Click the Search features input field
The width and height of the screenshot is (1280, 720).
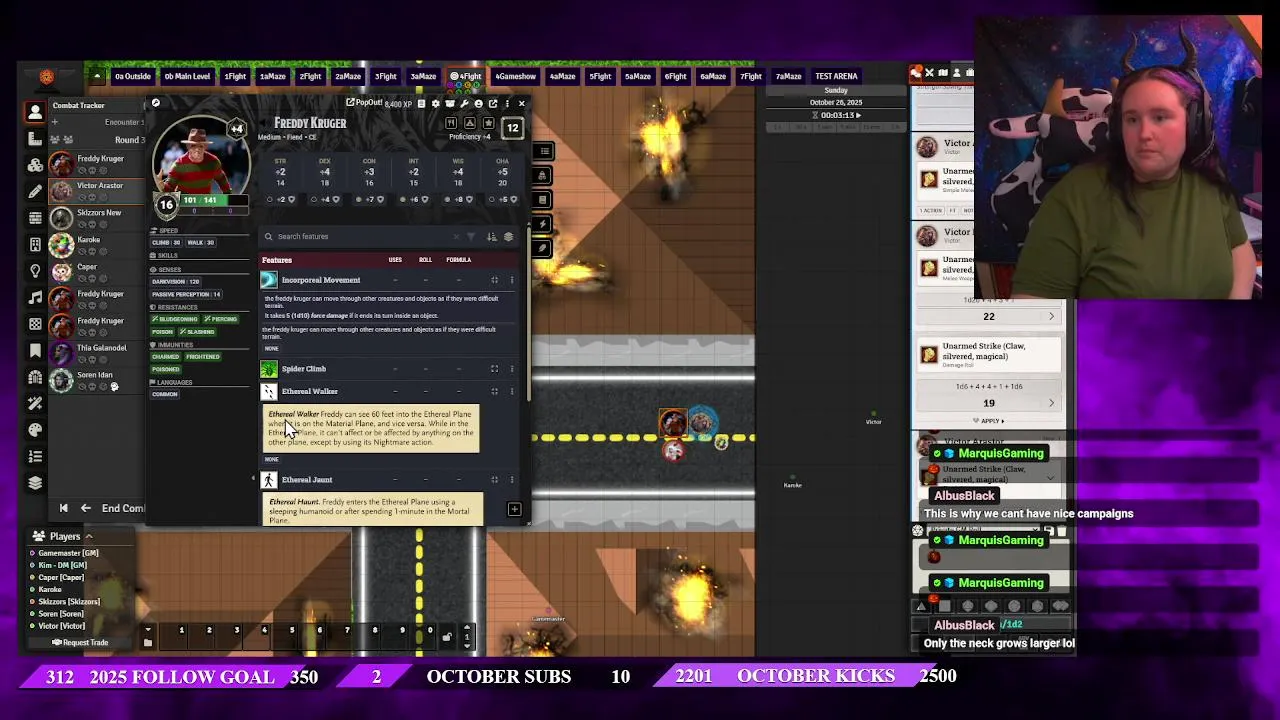[360, 237]
